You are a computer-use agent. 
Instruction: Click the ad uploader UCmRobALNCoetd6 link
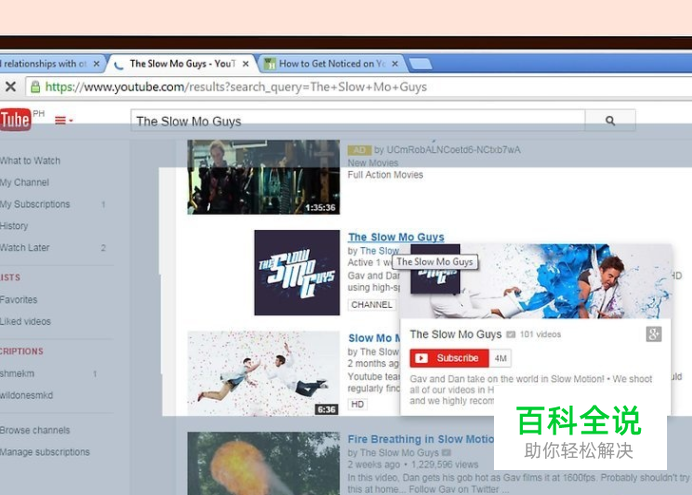[453, 150]
